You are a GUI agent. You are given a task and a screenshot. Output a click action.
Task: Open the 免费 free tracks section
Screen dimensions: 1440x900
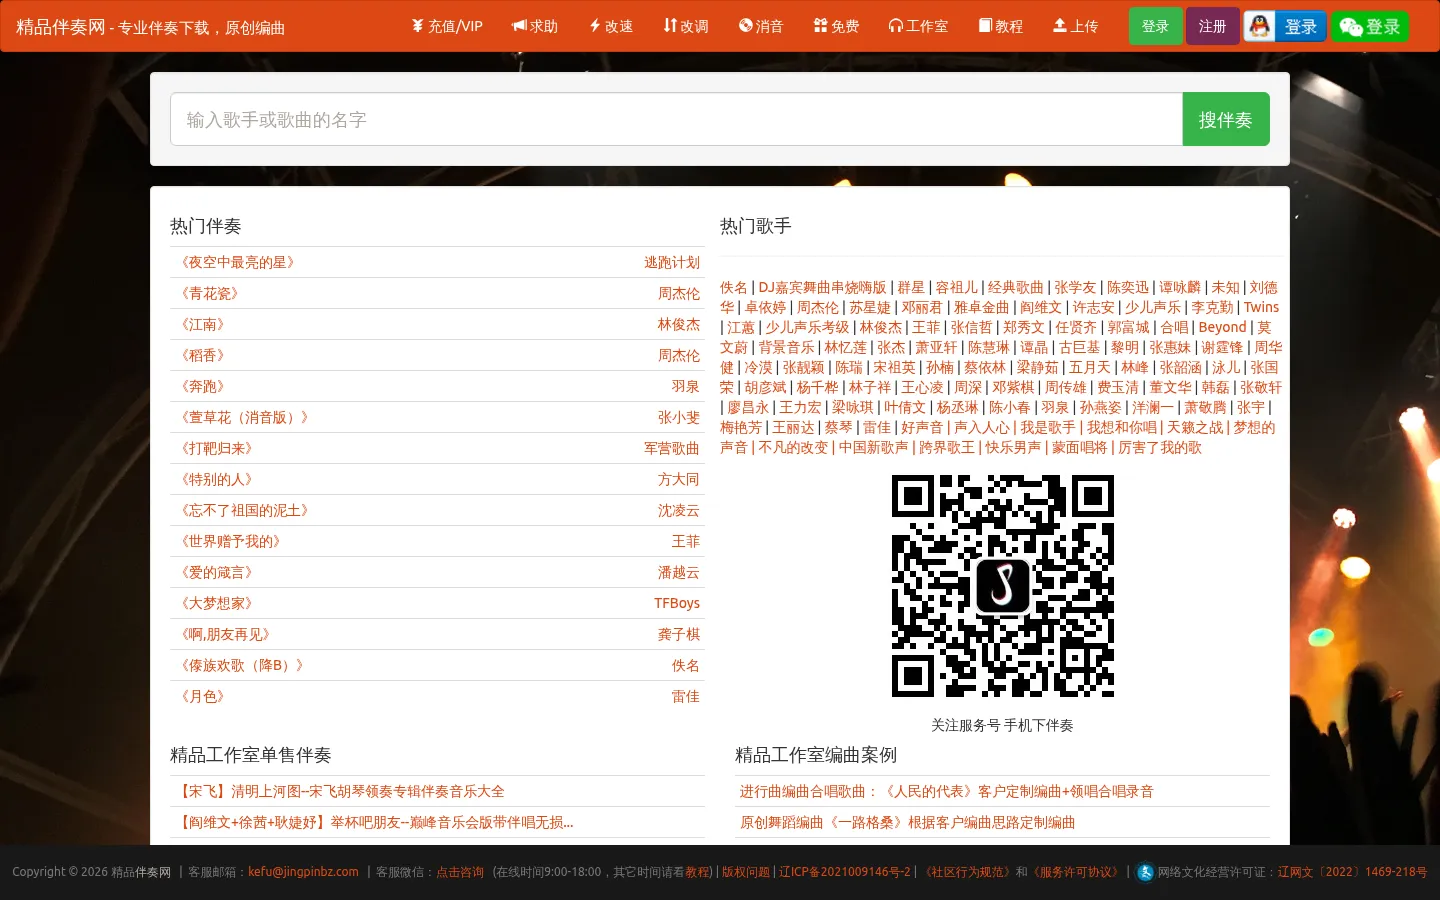[x=836, y=26]
